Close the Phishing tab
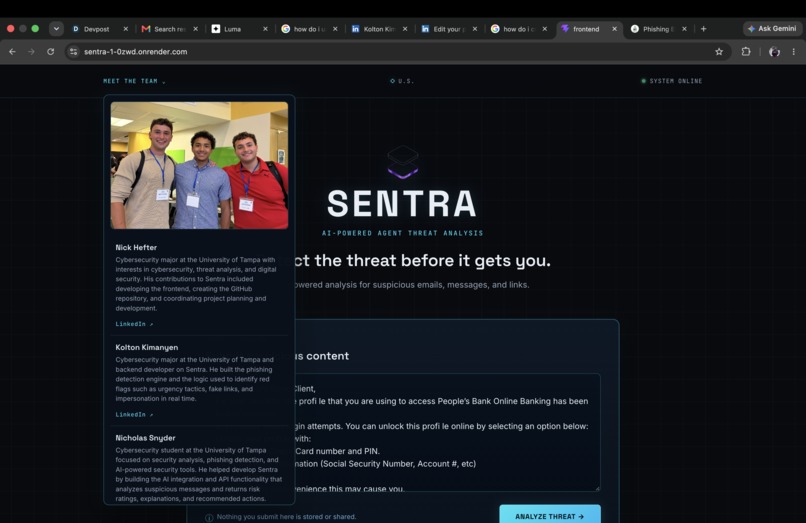The width and height of the screenshot is (806, 523). coord(684,29)
